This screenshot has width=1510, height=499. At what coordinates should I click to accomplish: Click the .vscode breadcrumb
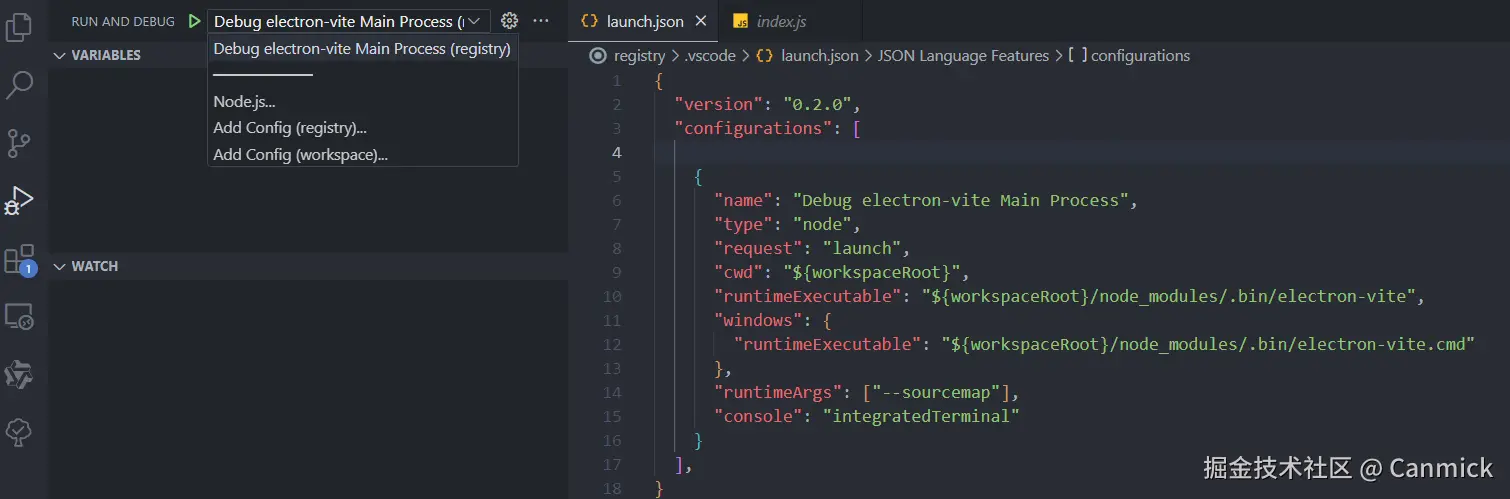(x=709, y=56)
